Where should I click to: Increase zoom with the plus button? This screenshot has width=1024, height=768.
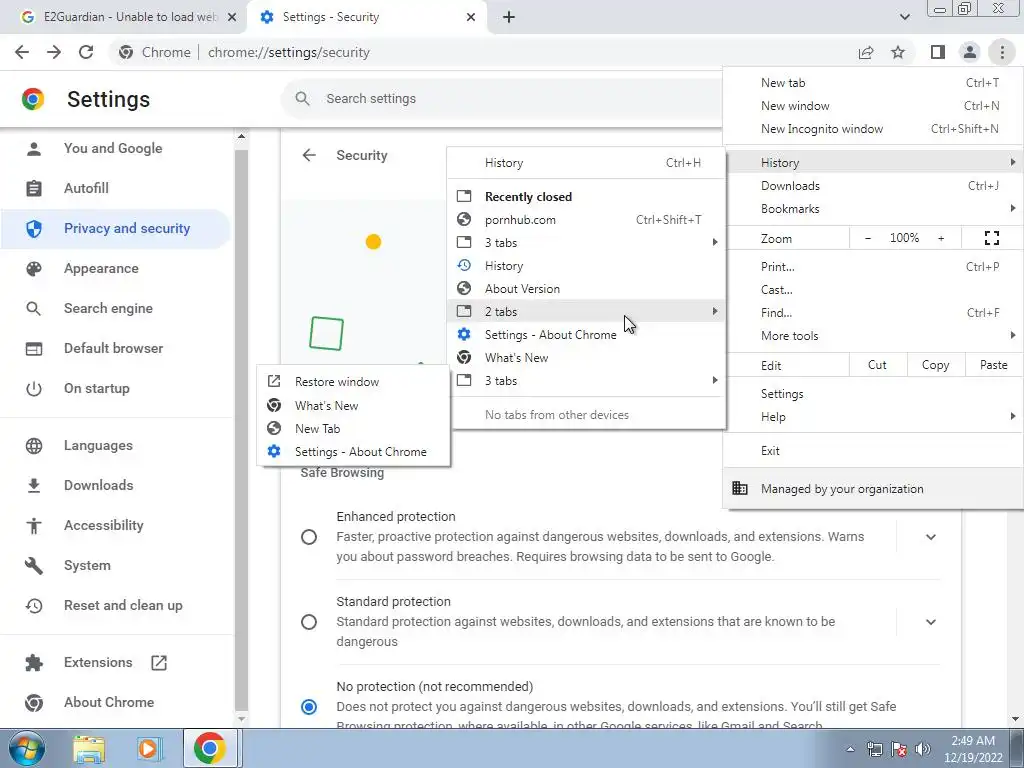941,238
